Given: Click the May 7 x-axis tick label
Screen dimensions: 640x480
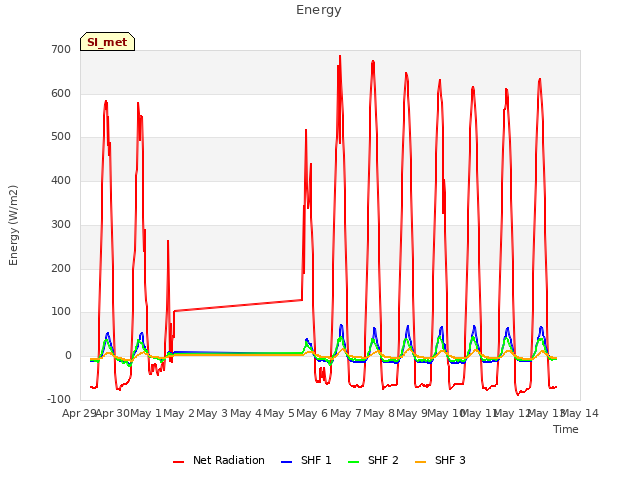Looking at the screenshot, I should click(346, 413).
